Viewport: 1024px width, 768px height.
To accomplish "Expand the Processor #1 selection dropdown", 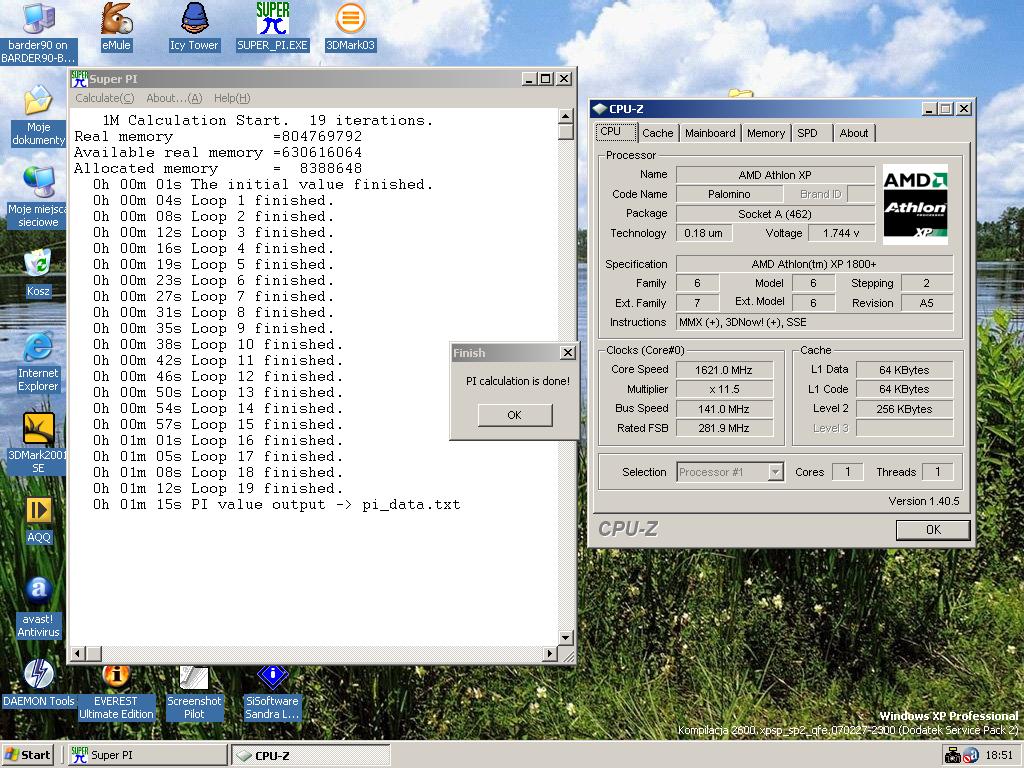I will tap(775, 472).
